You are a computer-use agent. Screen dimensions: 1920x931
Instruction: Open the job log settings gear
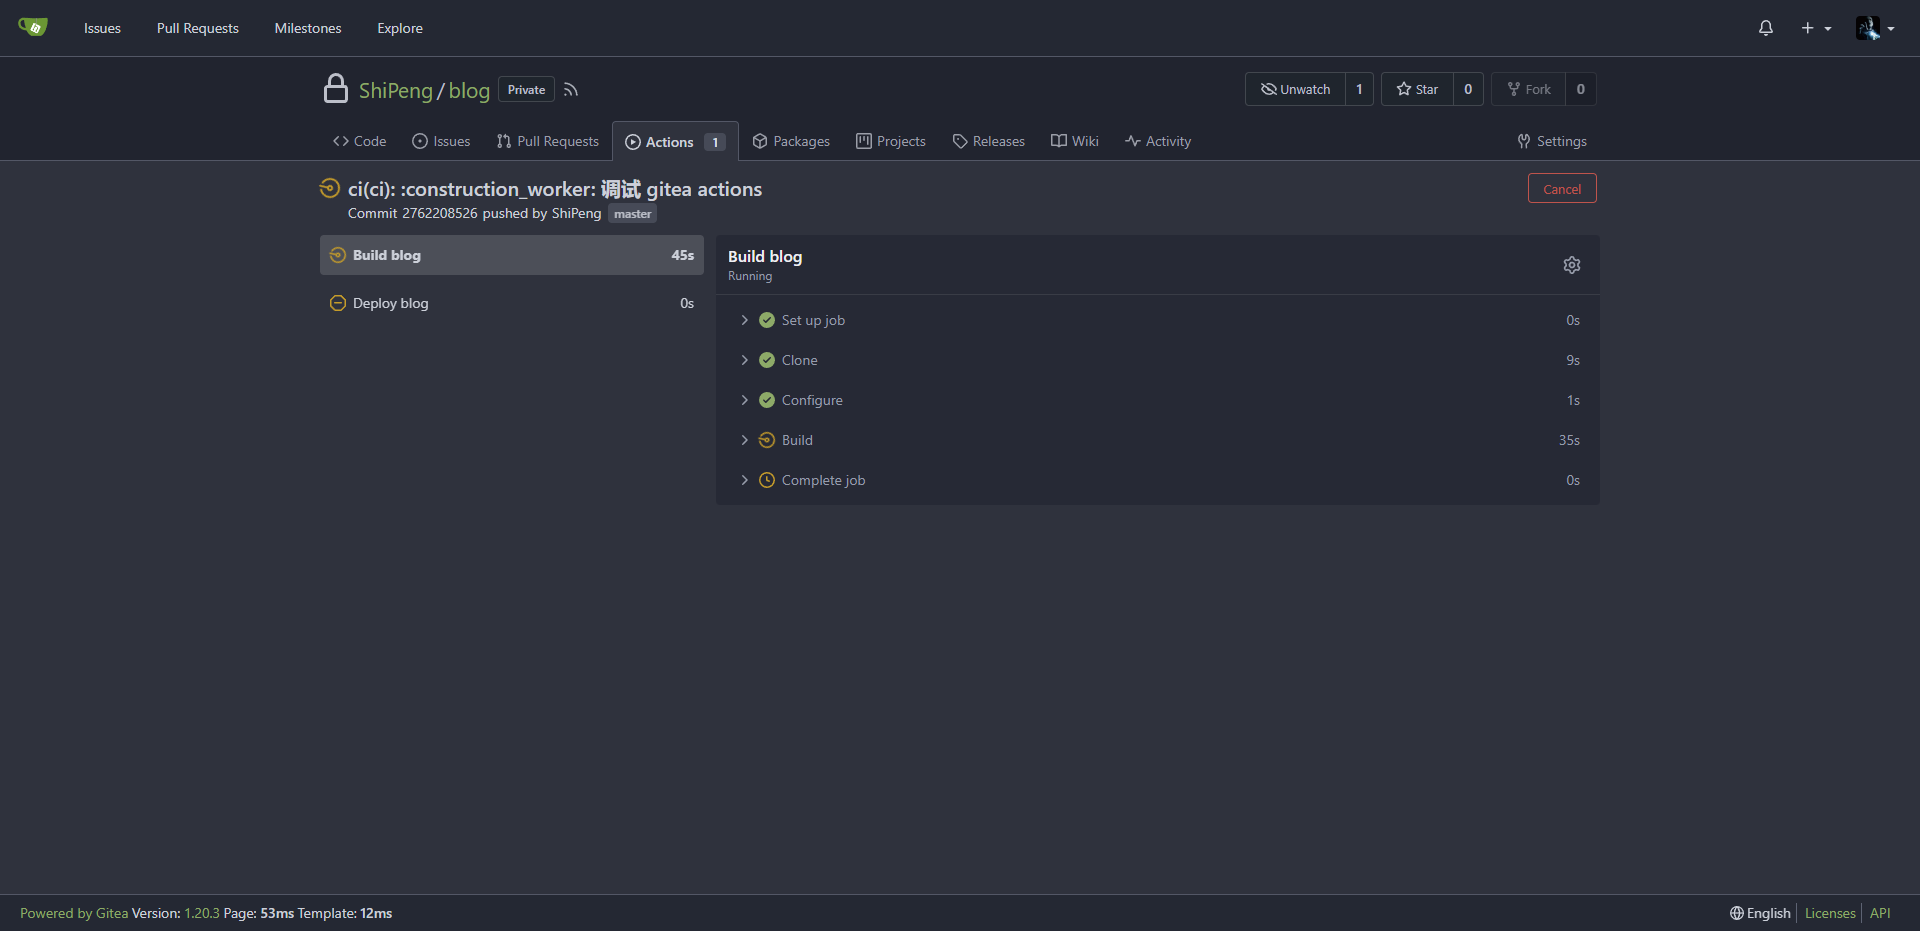pos(1571,265)
